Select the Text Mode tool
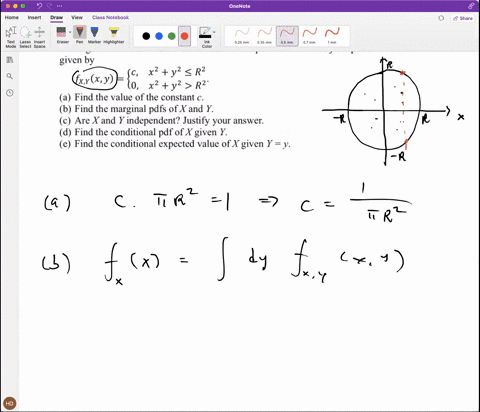 tap(11, 37)
